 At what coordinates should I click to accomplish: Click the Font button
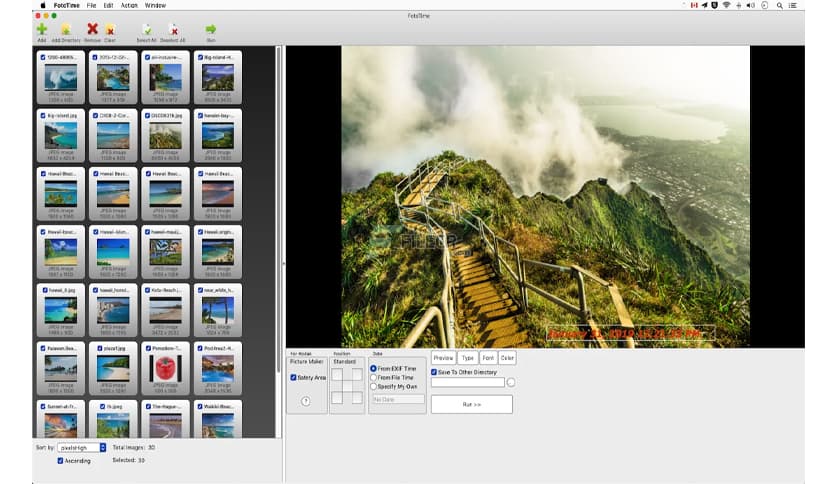(x=488, y=358)
